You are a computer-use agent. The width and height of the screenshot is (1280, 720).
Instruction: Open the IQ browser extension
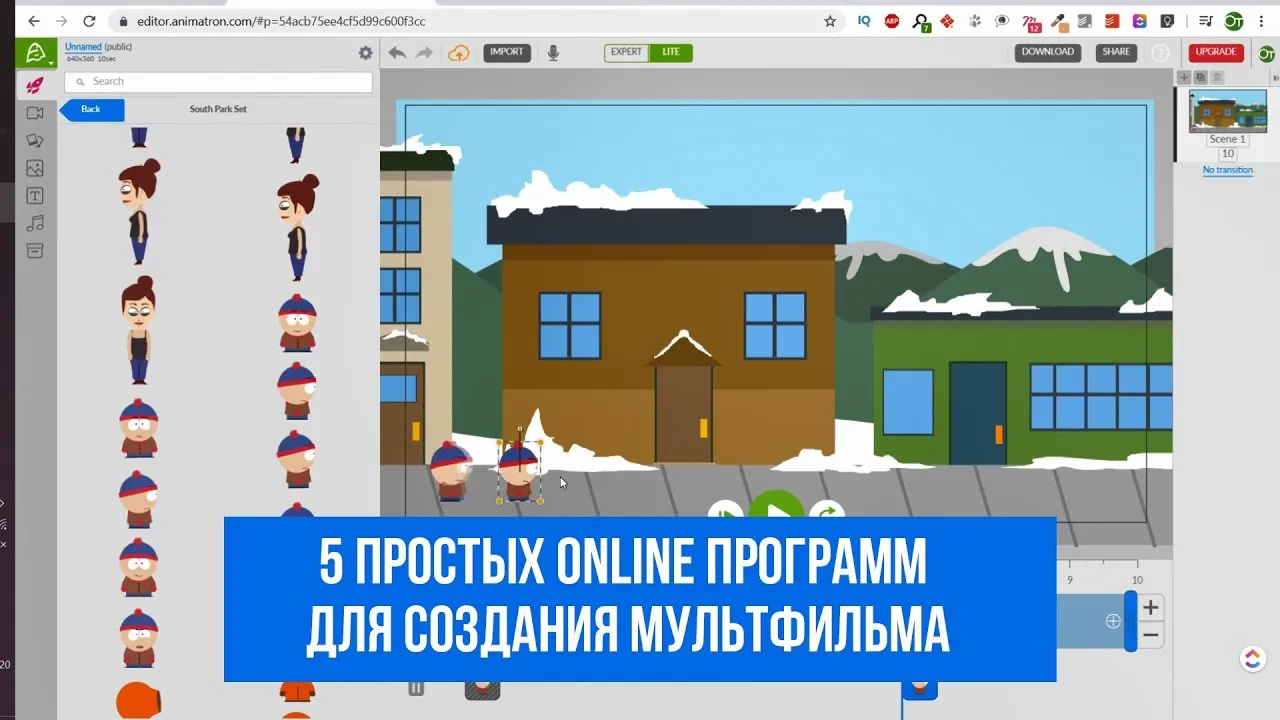pos(864,20)
